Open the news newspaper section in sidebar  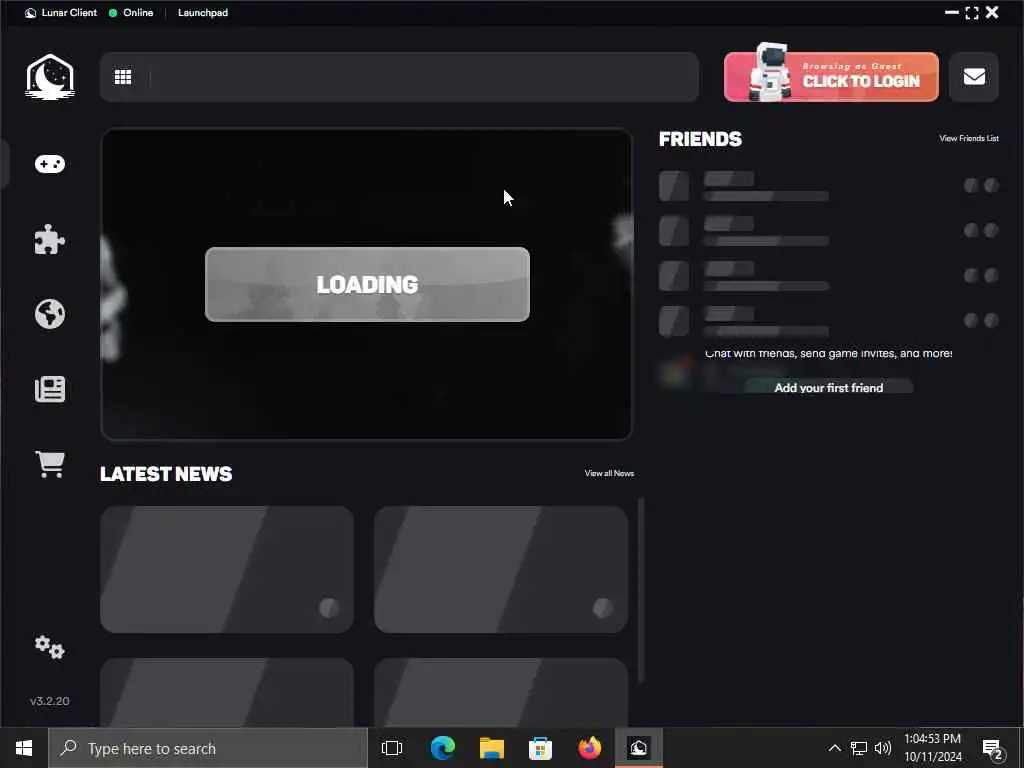point(50,389)
